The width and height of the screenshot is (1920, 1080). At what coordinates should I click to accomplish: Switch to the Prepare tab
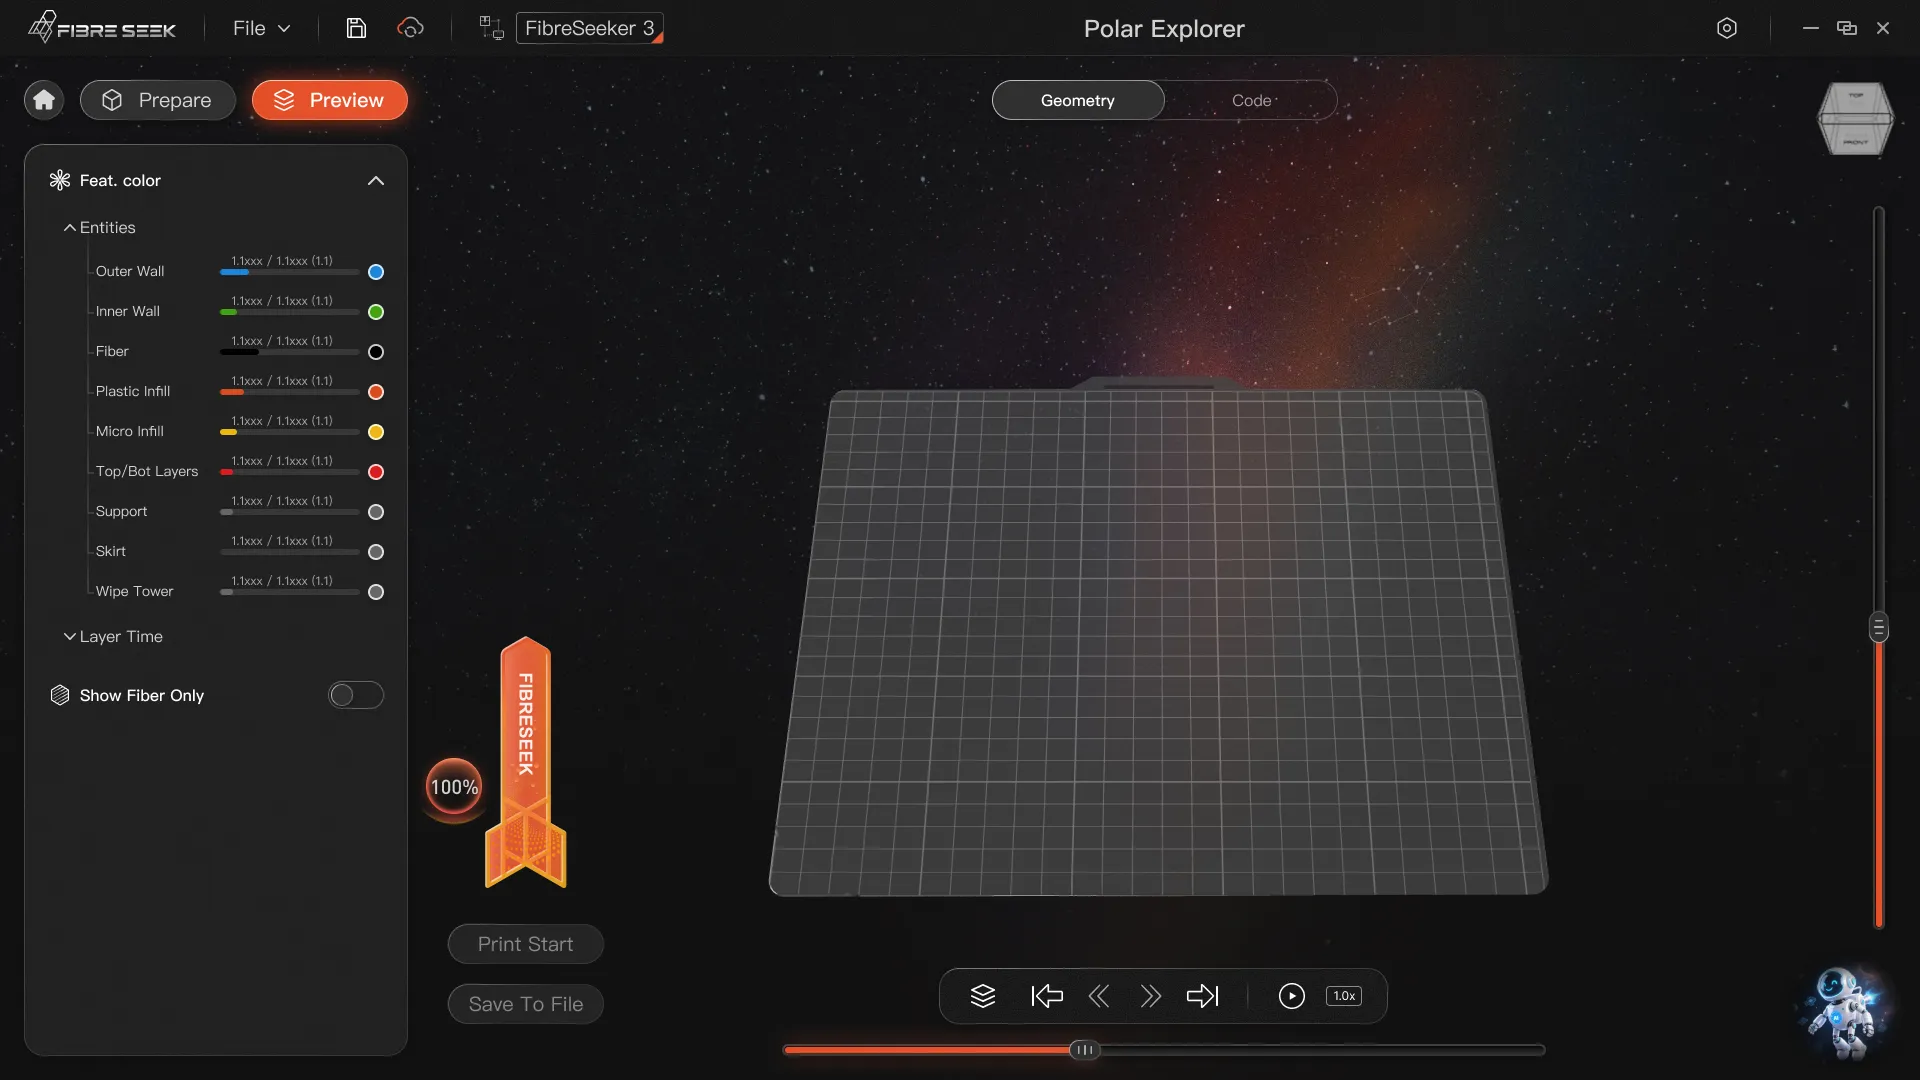click(158, 100)
